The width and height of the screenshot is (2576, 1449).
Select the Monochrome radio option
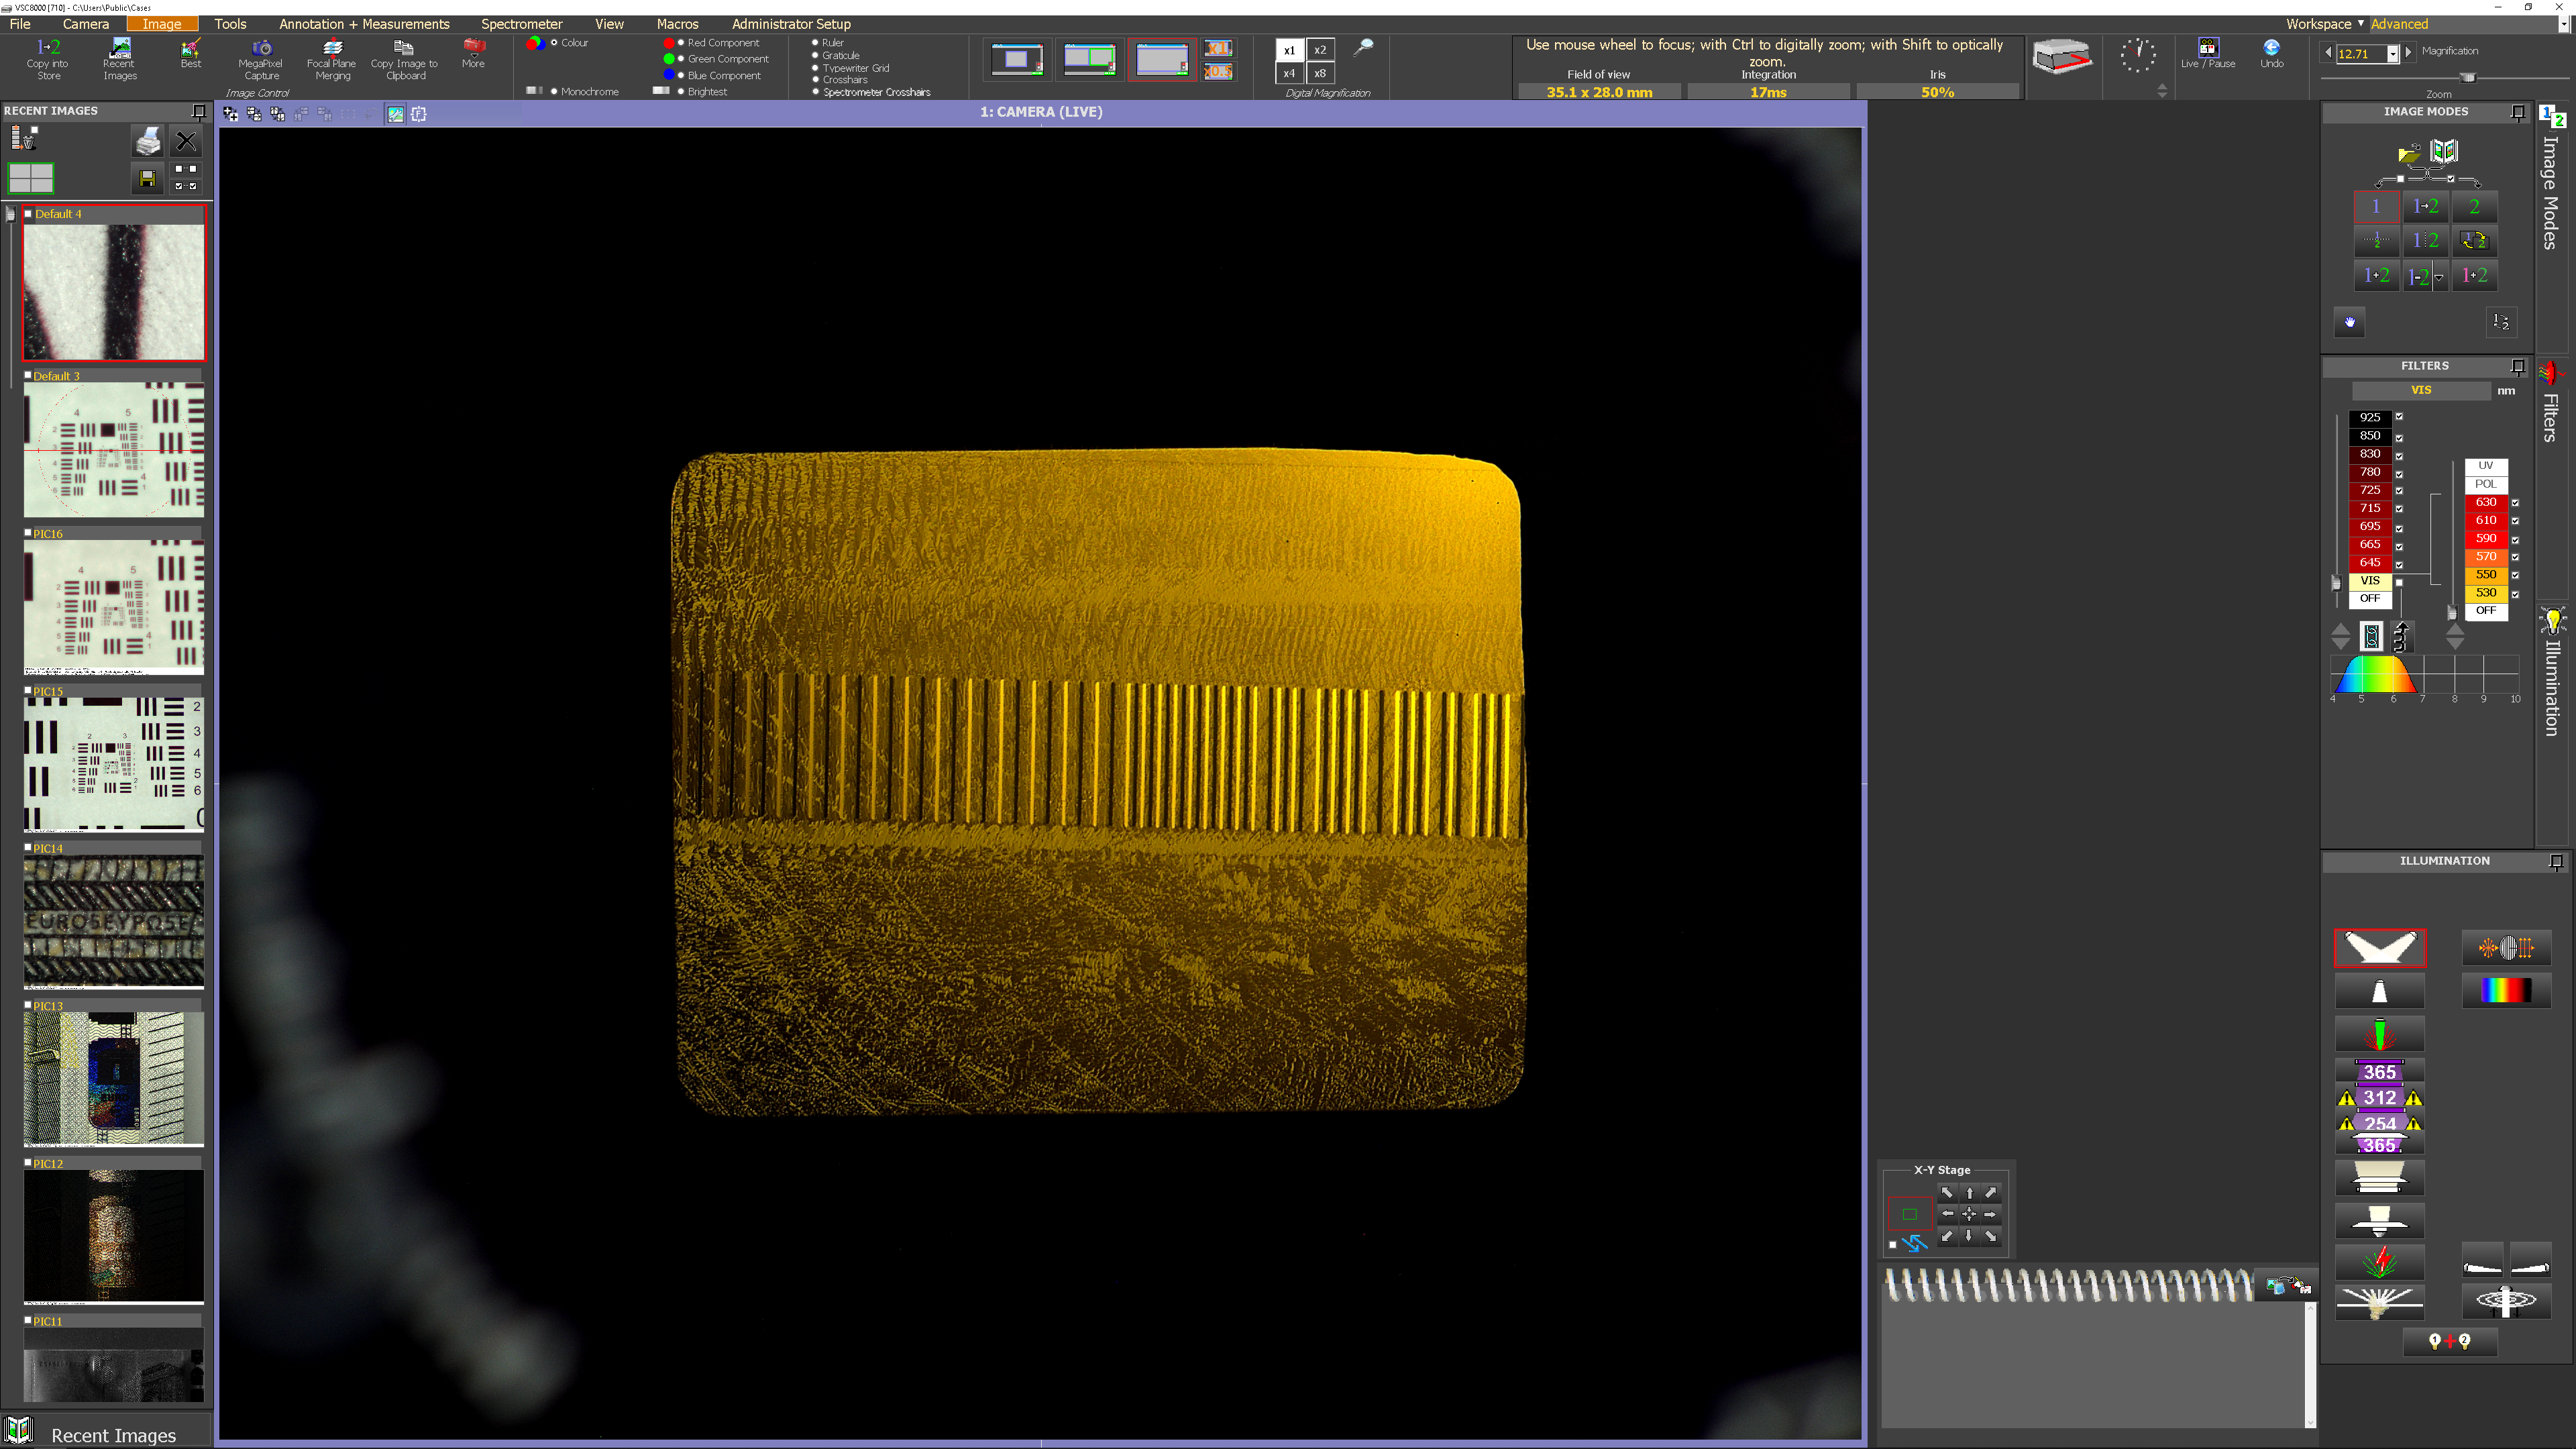click(554, 92)
